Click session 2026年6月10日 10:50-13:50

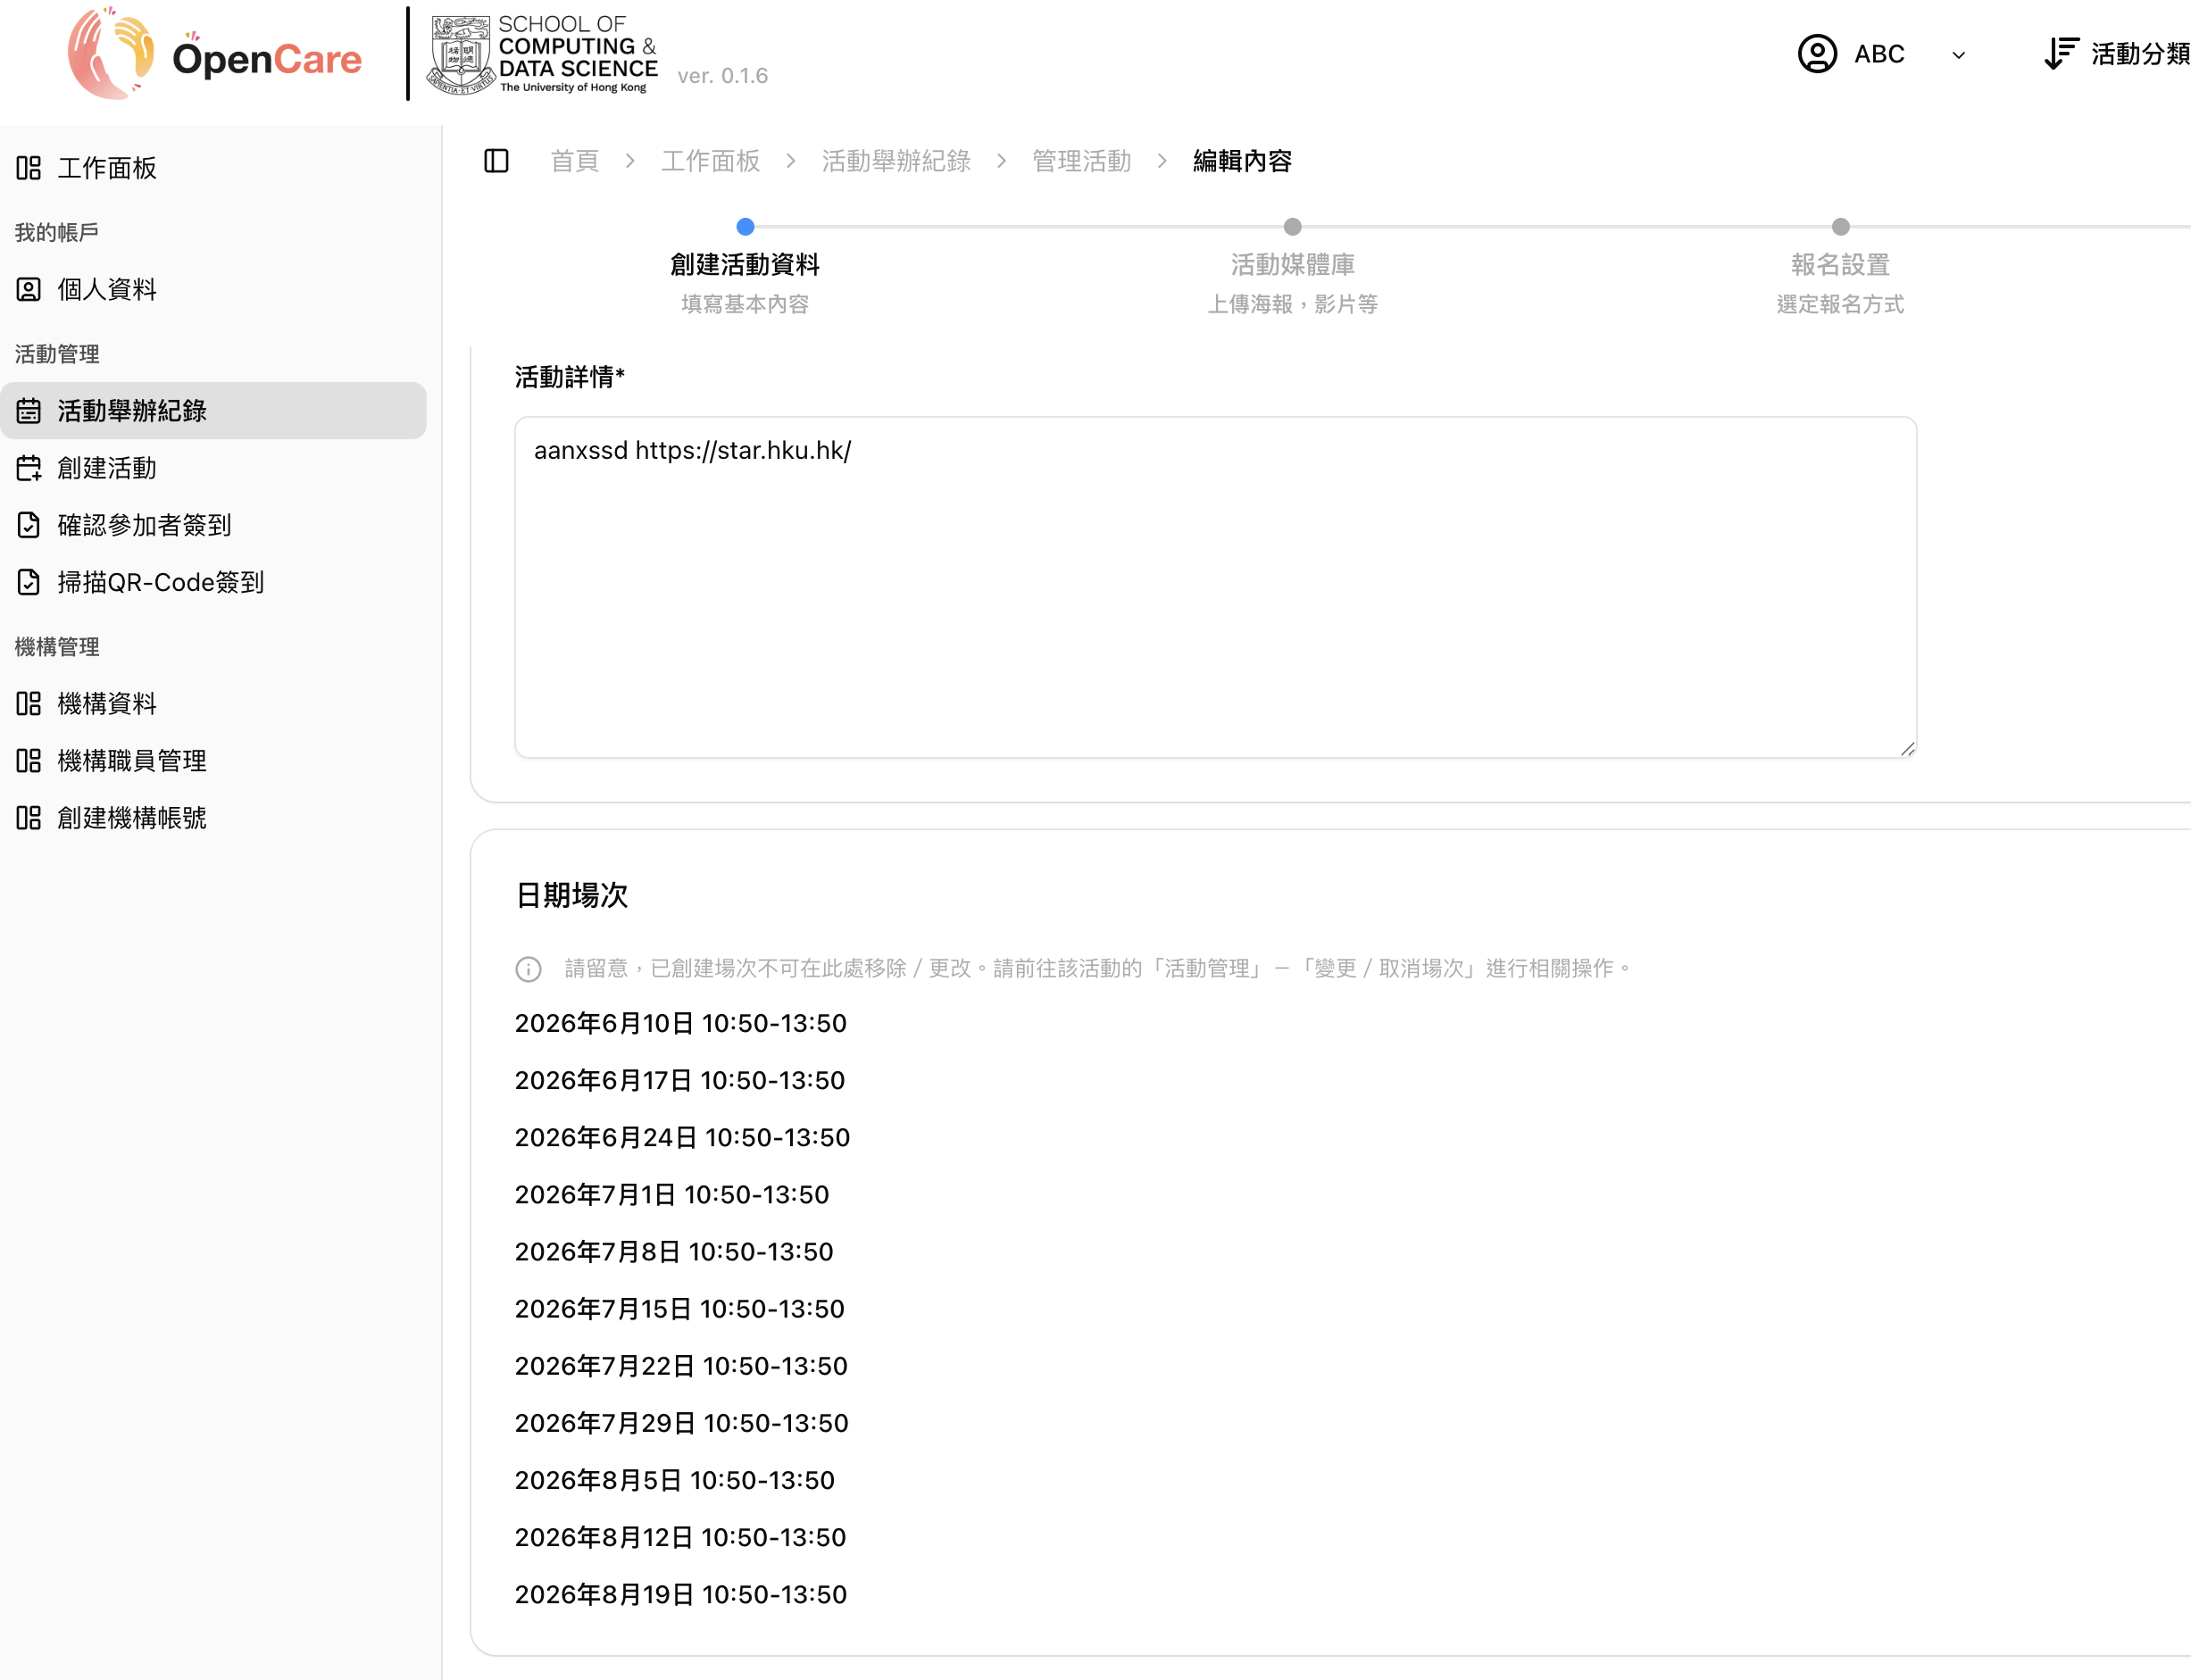coord(681,1023)
